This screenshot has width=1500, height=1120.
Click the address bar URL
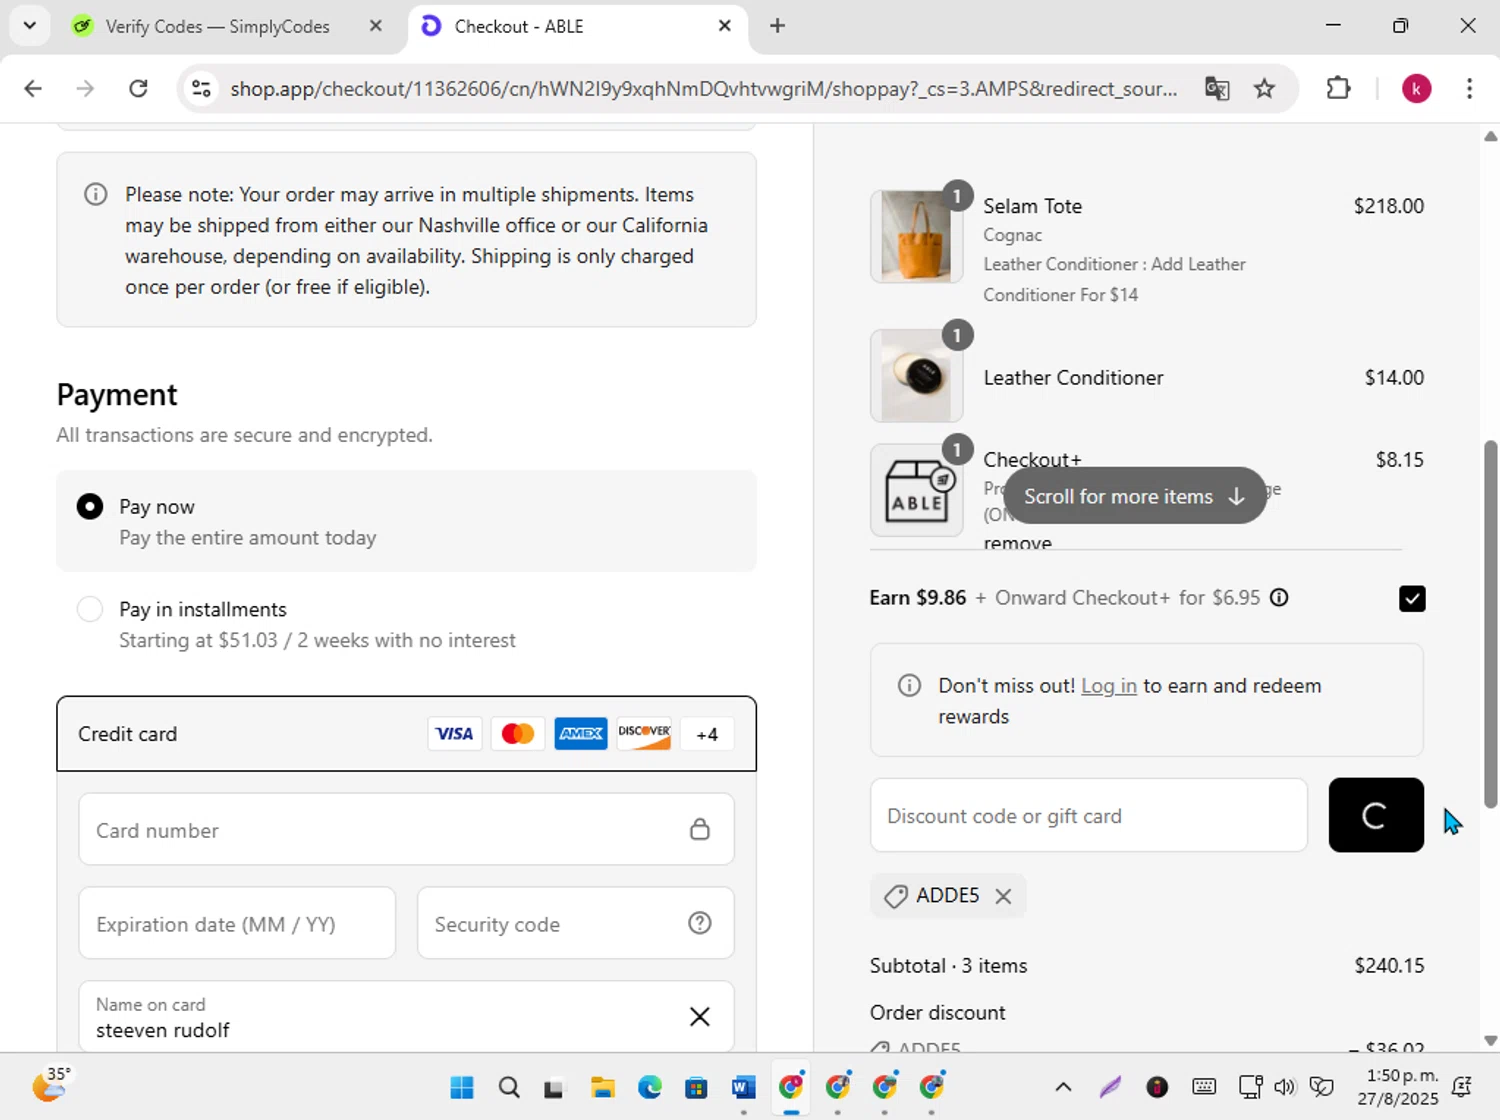tap(704, 88)
